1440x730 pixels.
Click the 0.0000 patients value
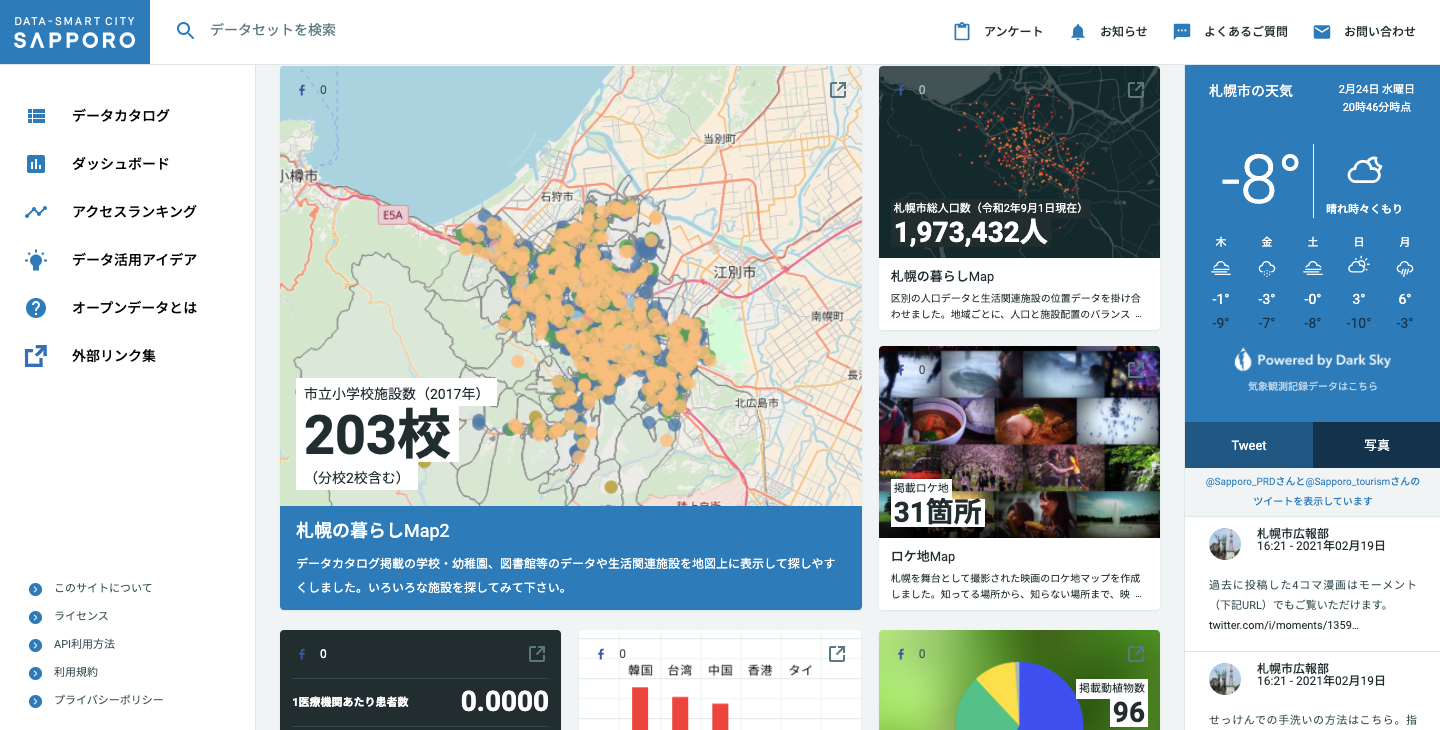[504, 702]
